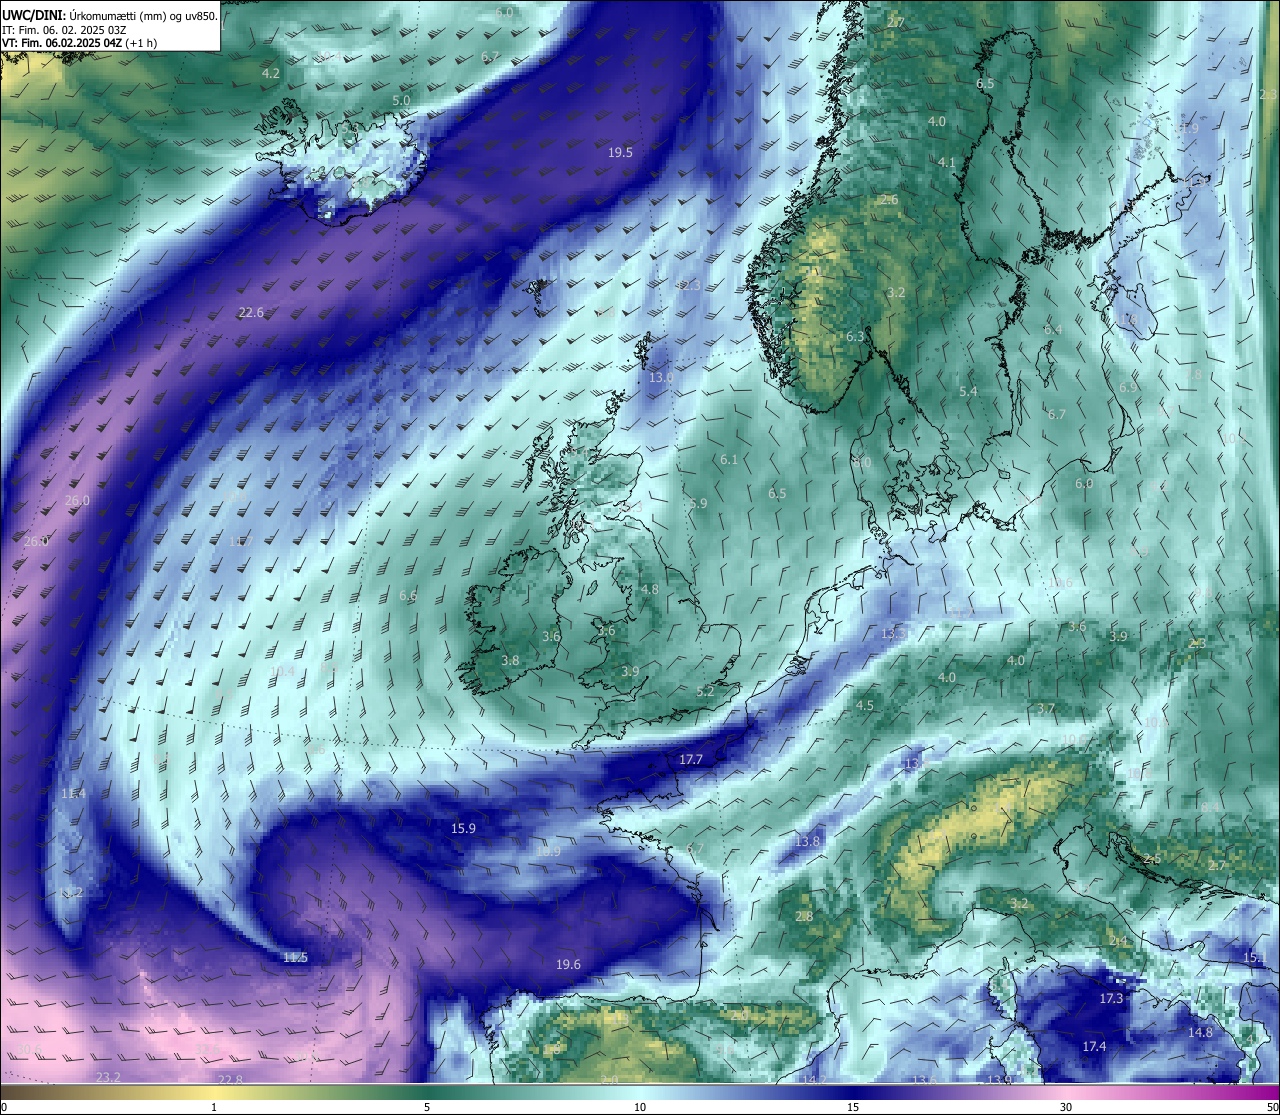The height and width of the screenshot is (1115, 1280).
Task: Click the 22.8 value near the bottom edge
Action: [230, 1079]
